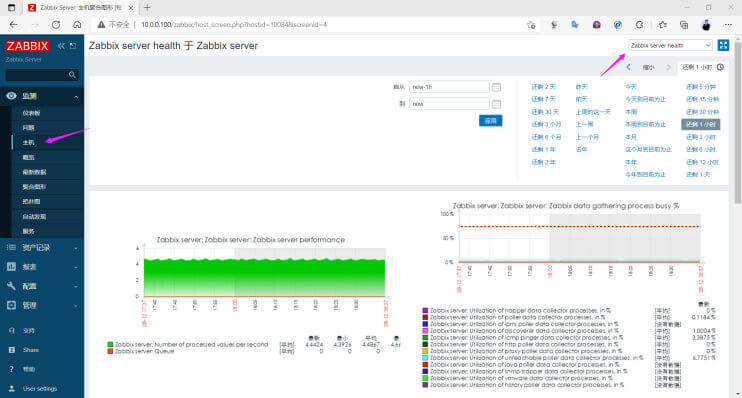The height and width of the screenshot is (398, 742).
Task: Click the user icon for User settings
Action: 12,389
